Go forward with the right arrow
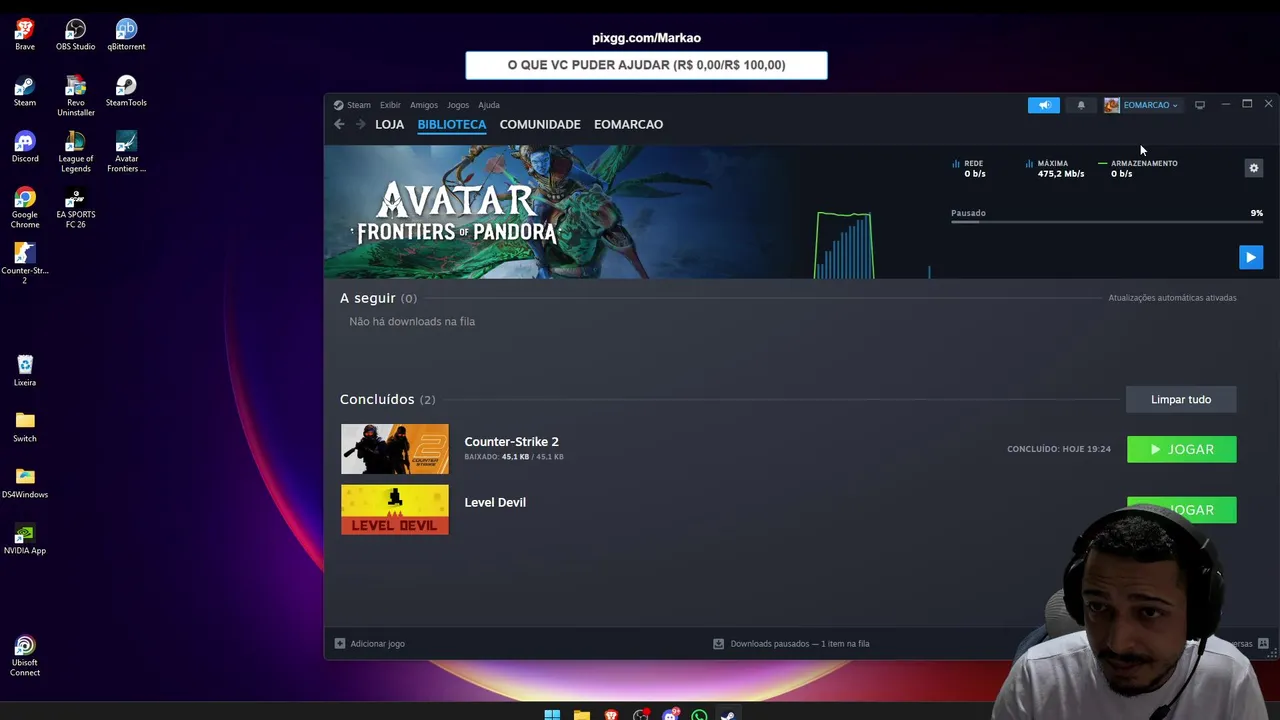 (360, 124)
